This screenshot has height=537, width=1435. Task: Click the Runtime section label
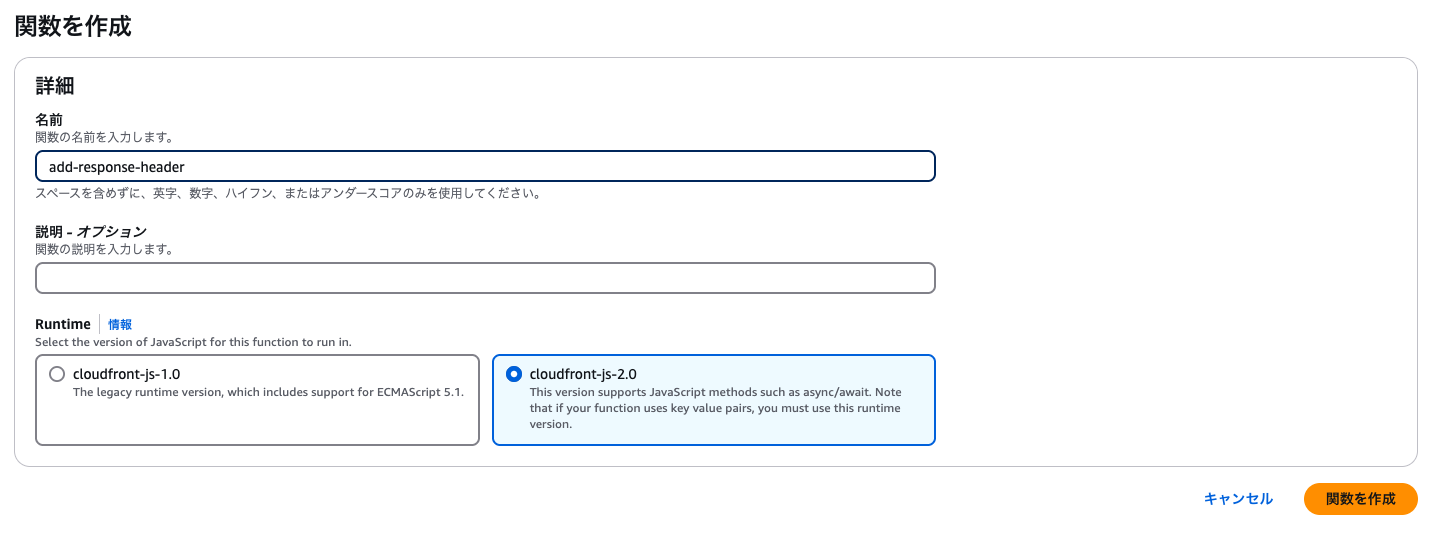click(x=63, y=324)
